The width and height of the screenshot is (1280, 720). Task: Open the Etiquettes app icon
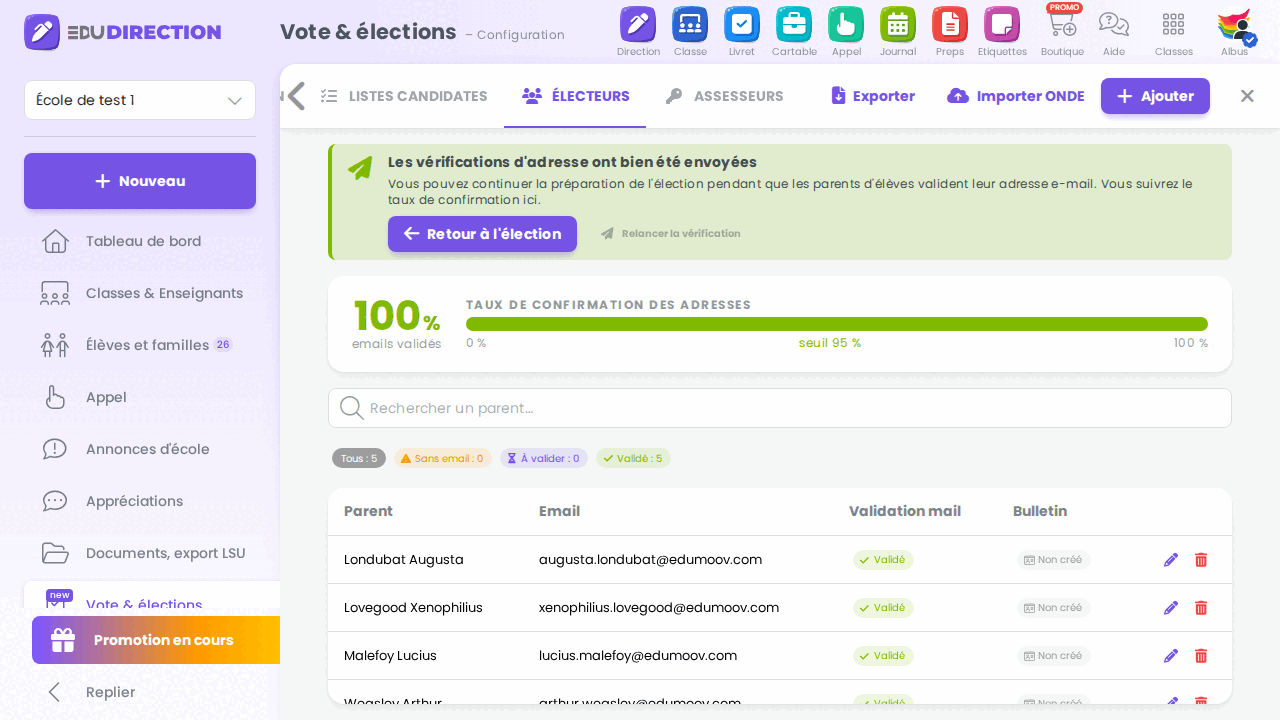tap(1002, 24)
